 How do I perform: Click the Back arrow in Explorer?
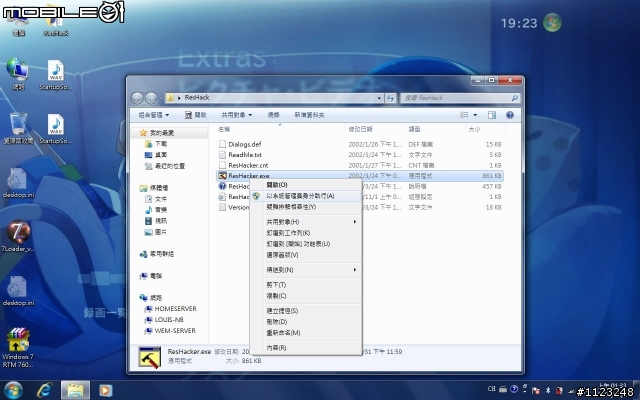click(x=138, y=98)
